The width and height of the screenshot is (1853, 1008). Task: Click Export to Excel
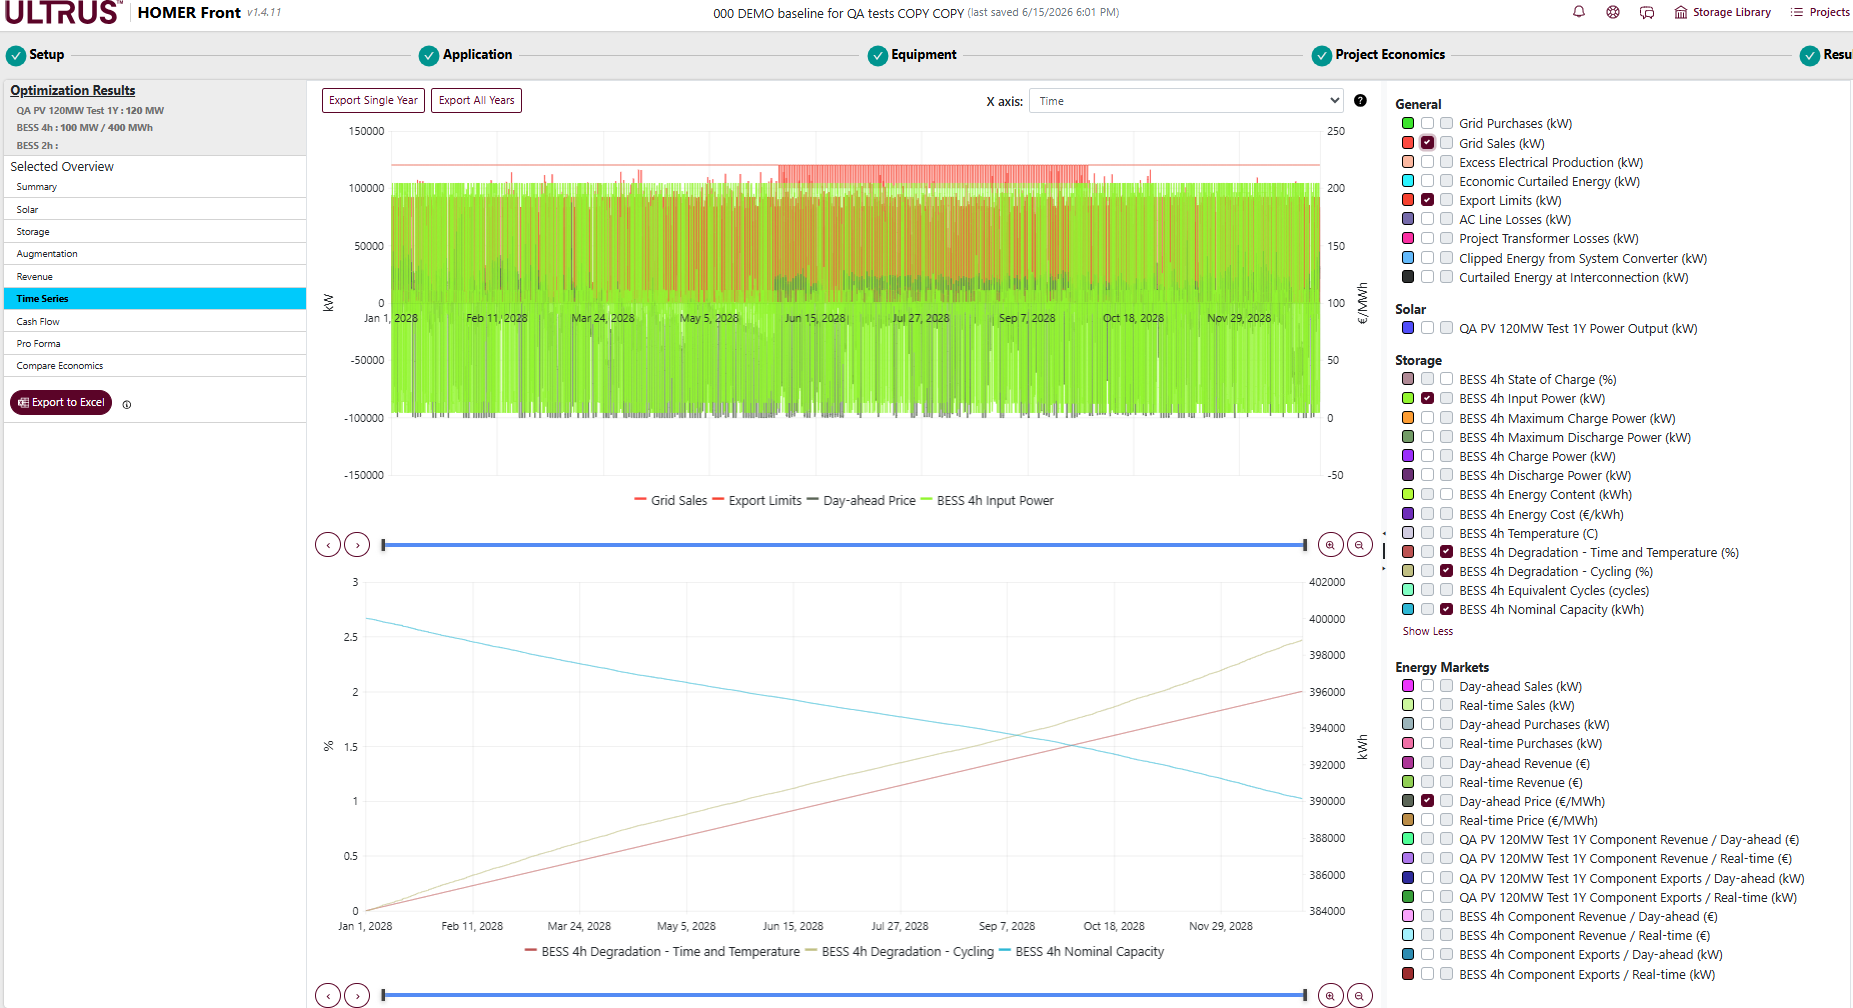61,402
